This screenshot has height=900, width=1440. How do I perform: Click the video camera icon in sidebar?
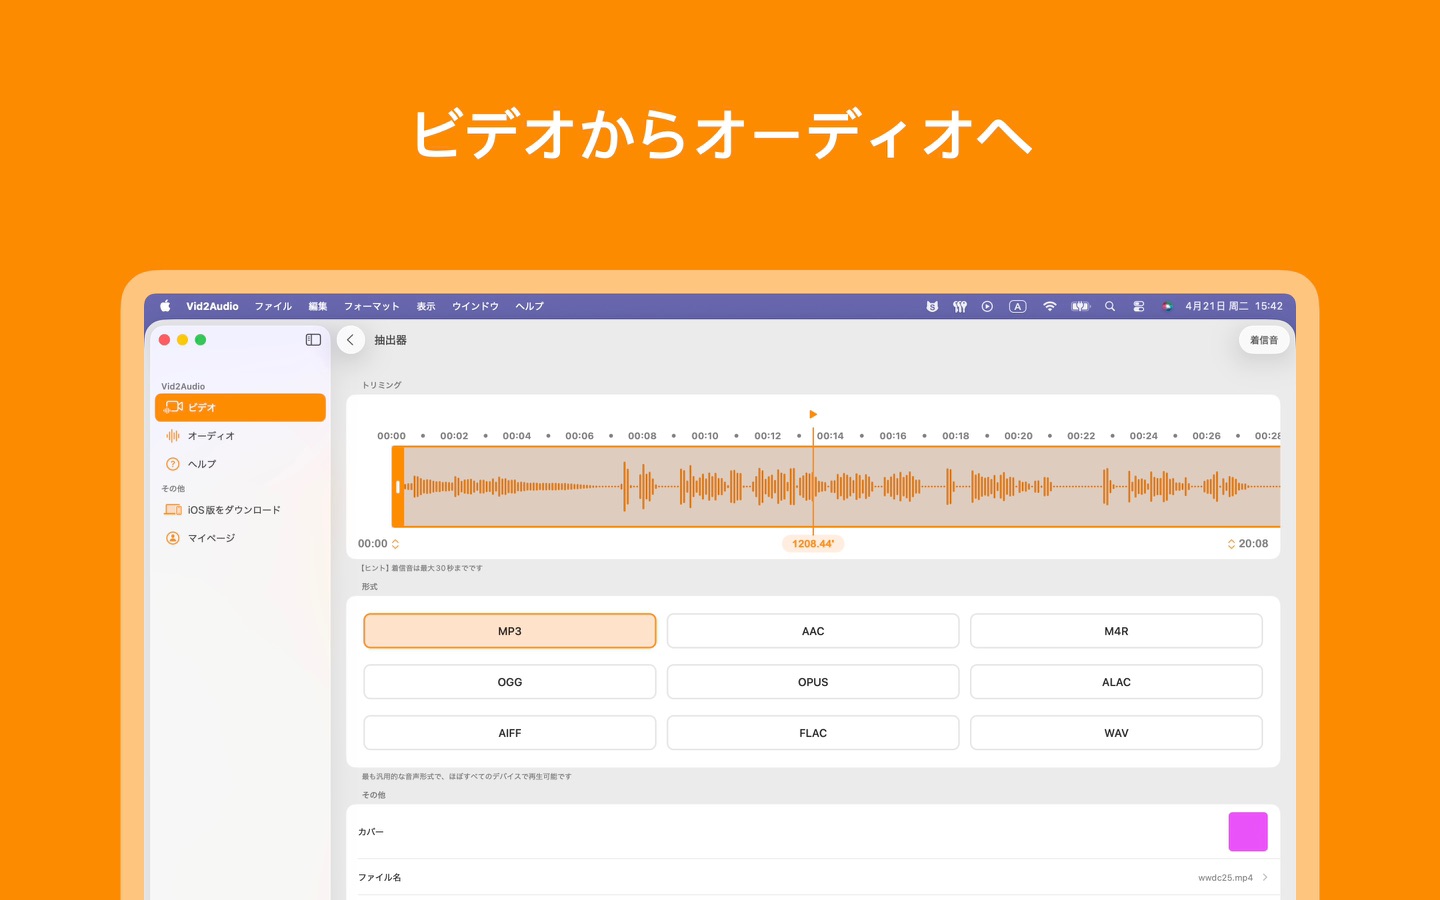point(174,407)
